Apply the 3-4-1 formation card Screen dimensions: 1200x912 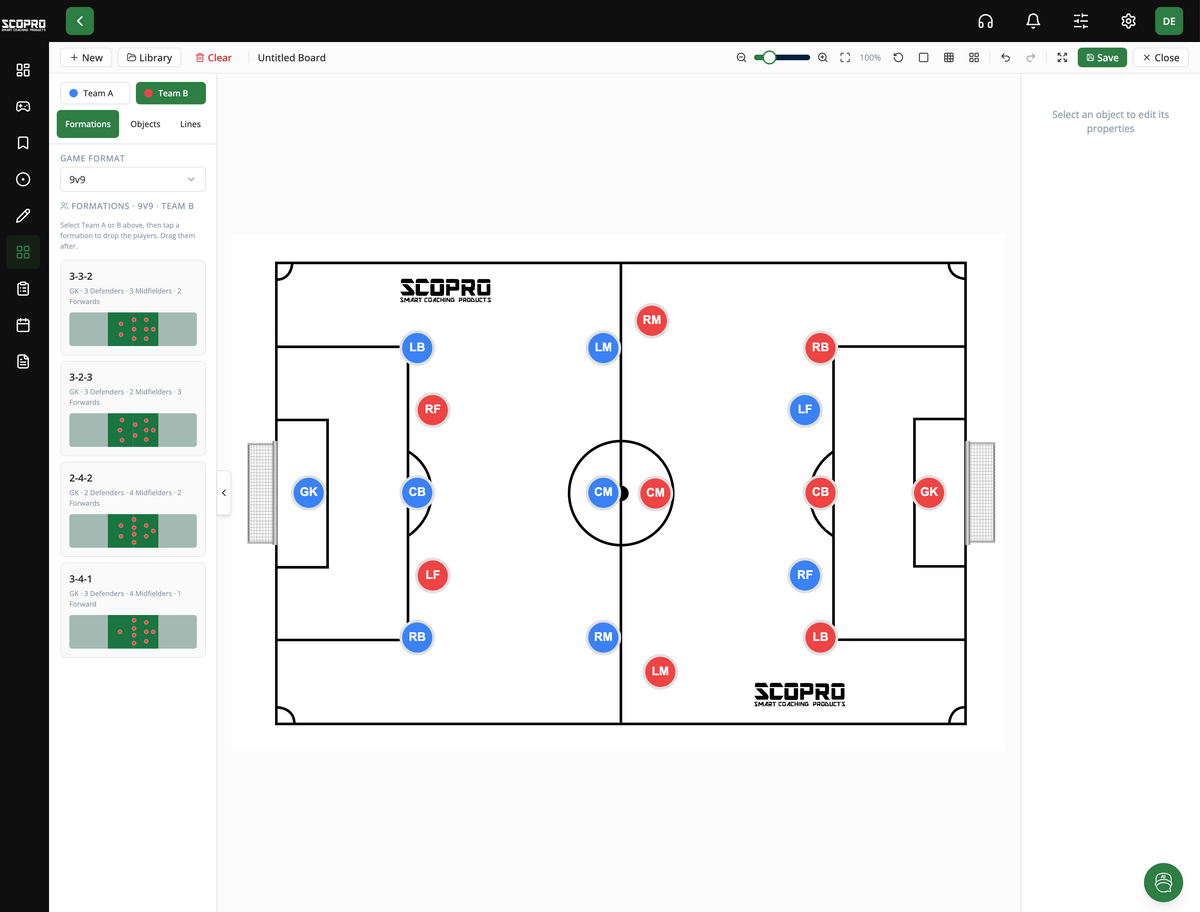point(133,610)
